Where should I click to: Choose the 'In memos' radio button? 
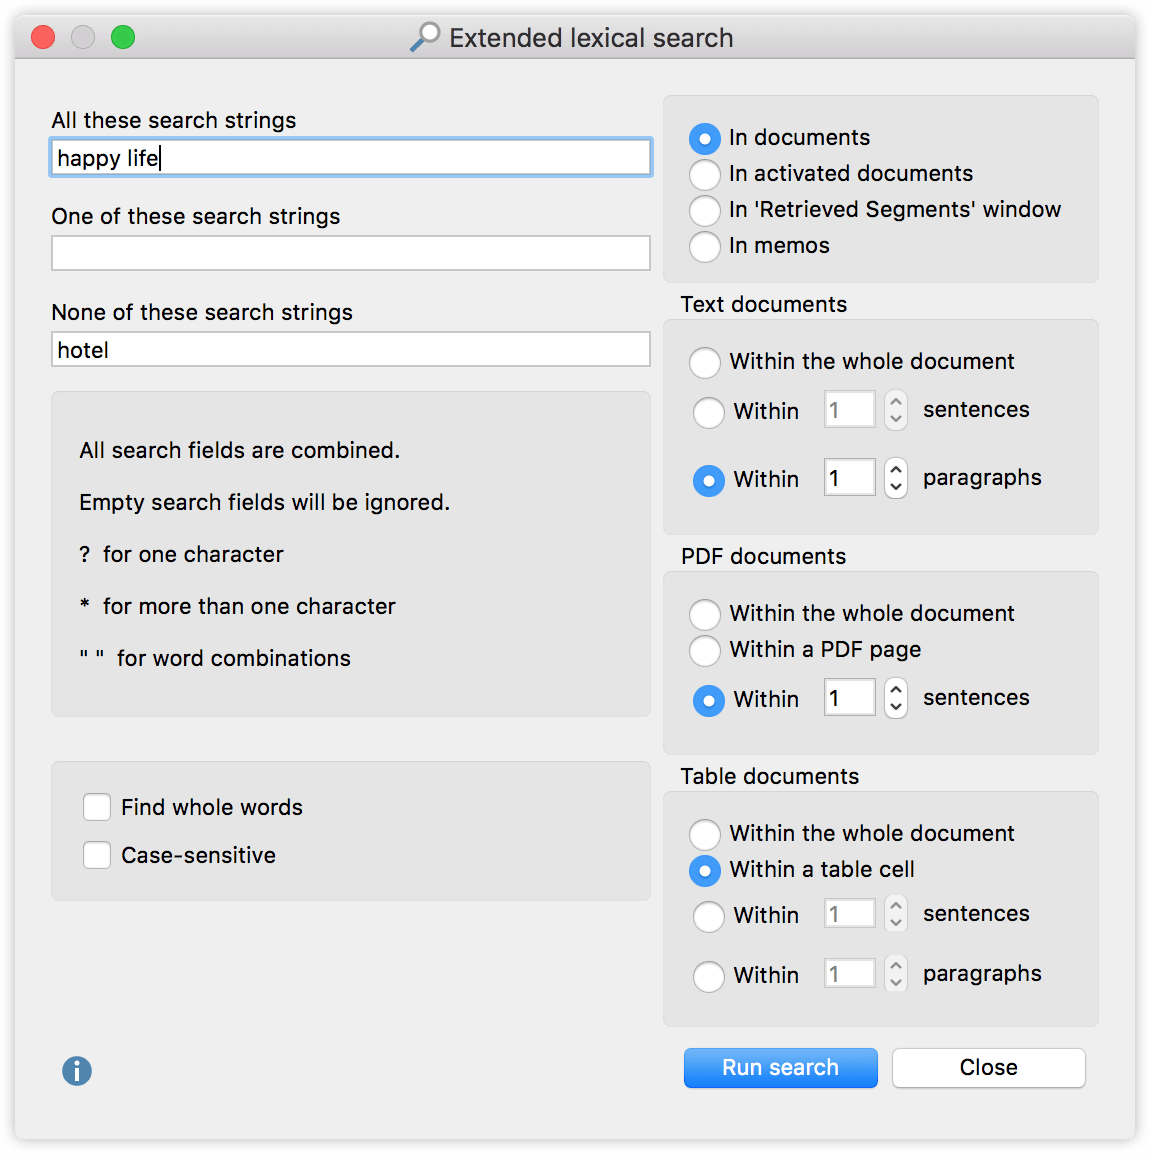pos(705,247)
